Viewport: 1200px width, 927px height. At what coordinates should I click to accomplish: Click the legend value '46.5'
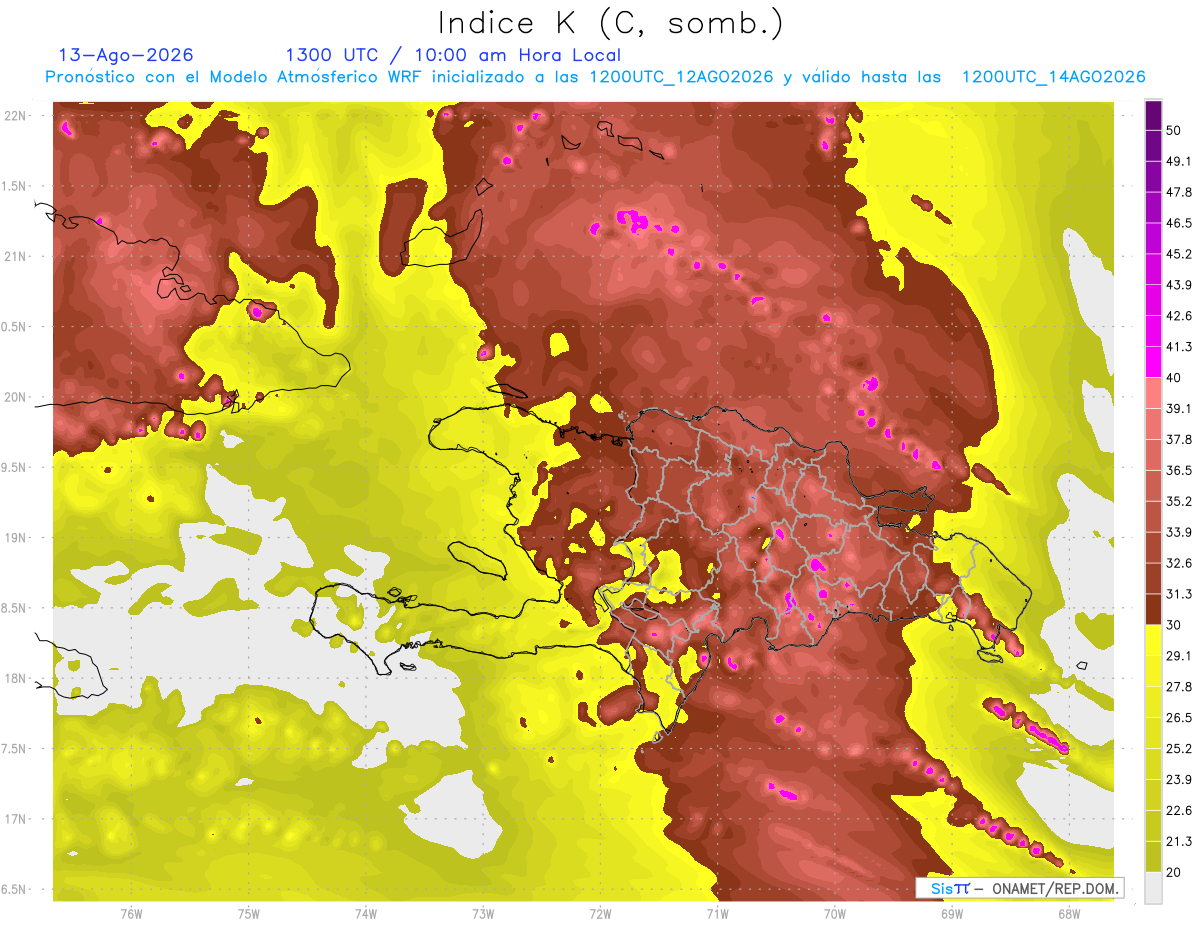(x=1179, y=223)
